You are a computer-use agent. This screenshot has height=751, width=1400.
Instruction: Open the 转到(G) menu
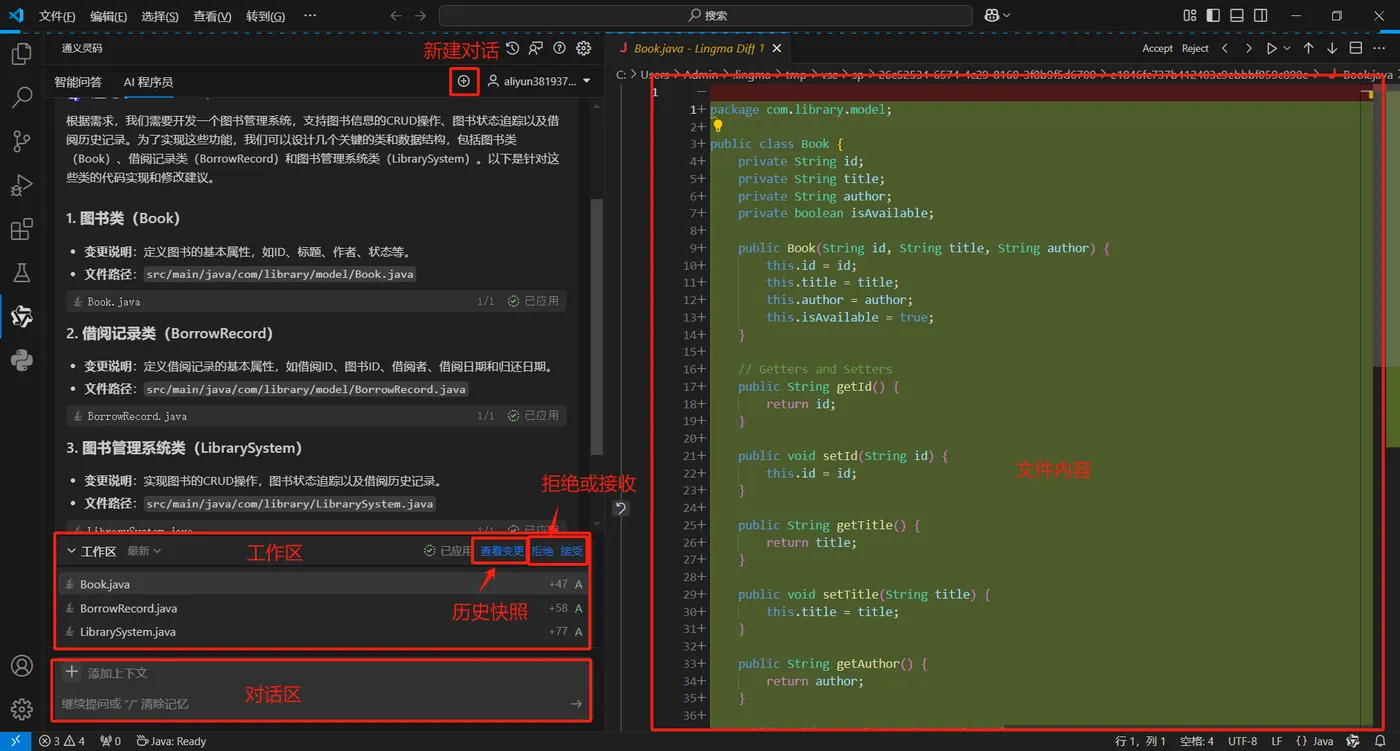pos(265,16)
